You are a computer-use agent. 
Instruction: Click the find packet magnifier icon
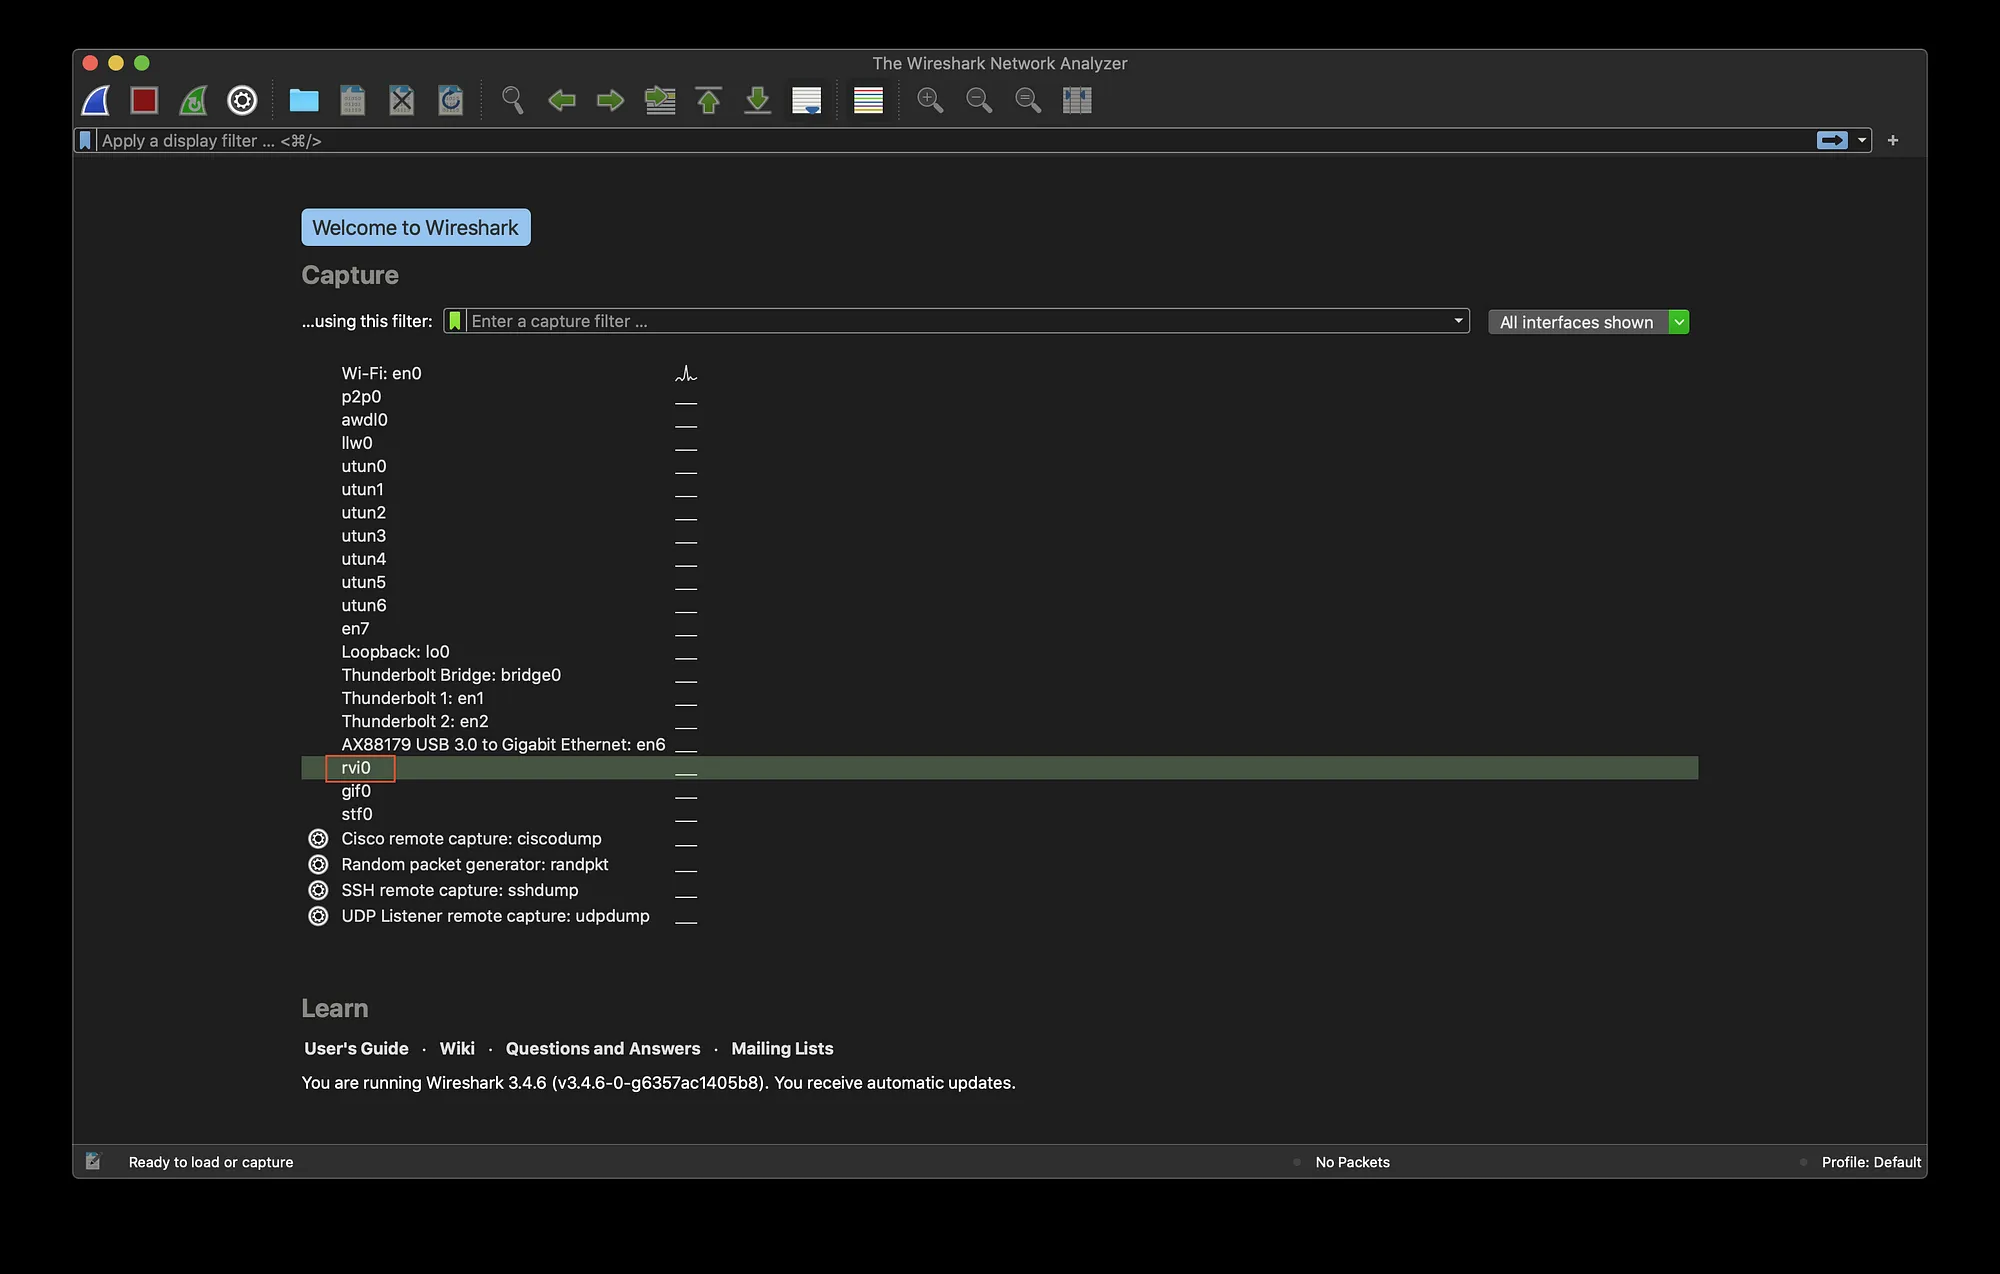pyautogui.click(x=512, y=100)
